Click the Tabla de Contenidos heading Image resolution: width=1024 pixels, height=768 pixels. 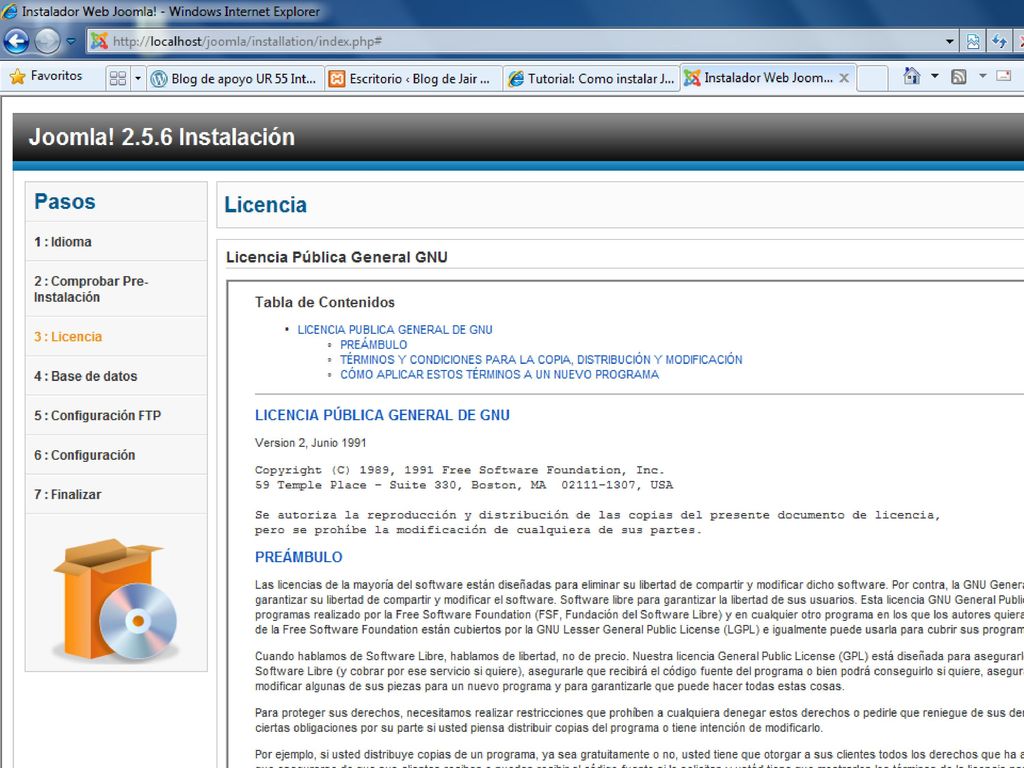[325, 302]
